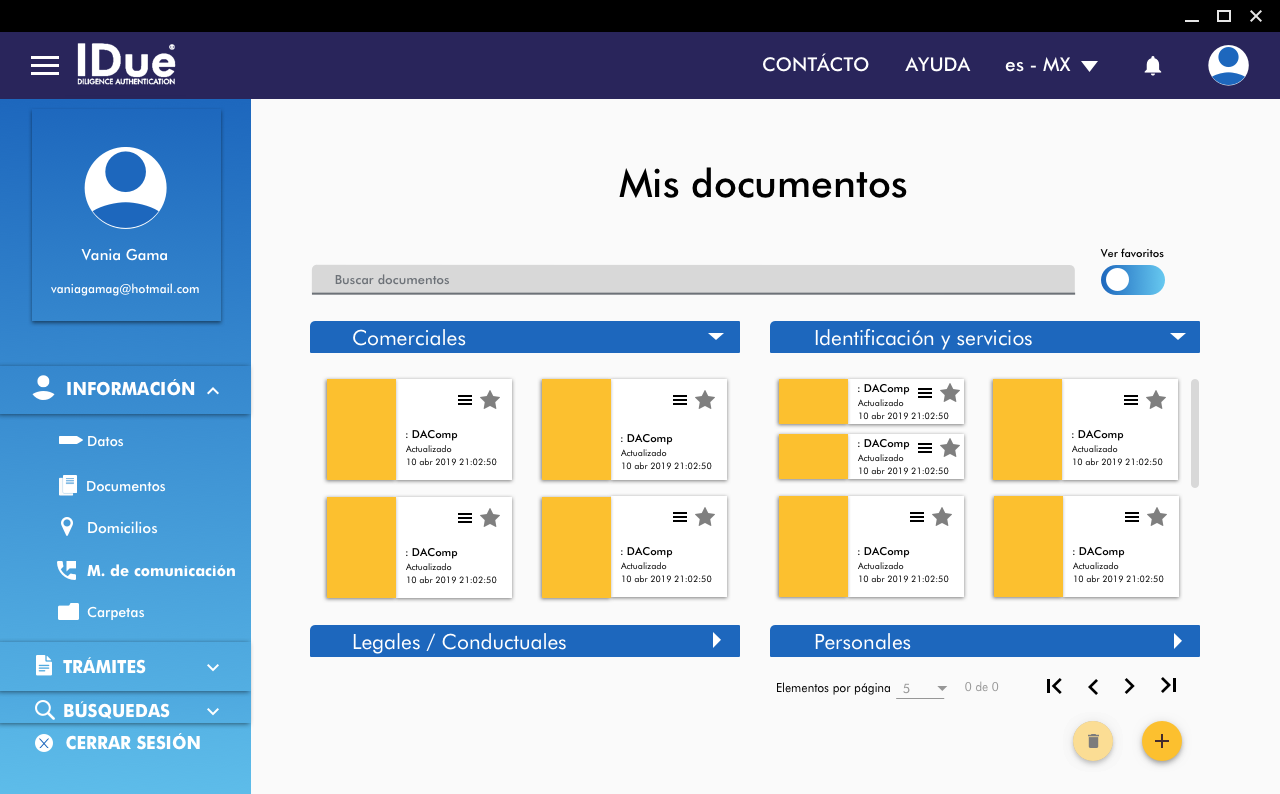Select Domicilios in the sidebar

point(121,528)
